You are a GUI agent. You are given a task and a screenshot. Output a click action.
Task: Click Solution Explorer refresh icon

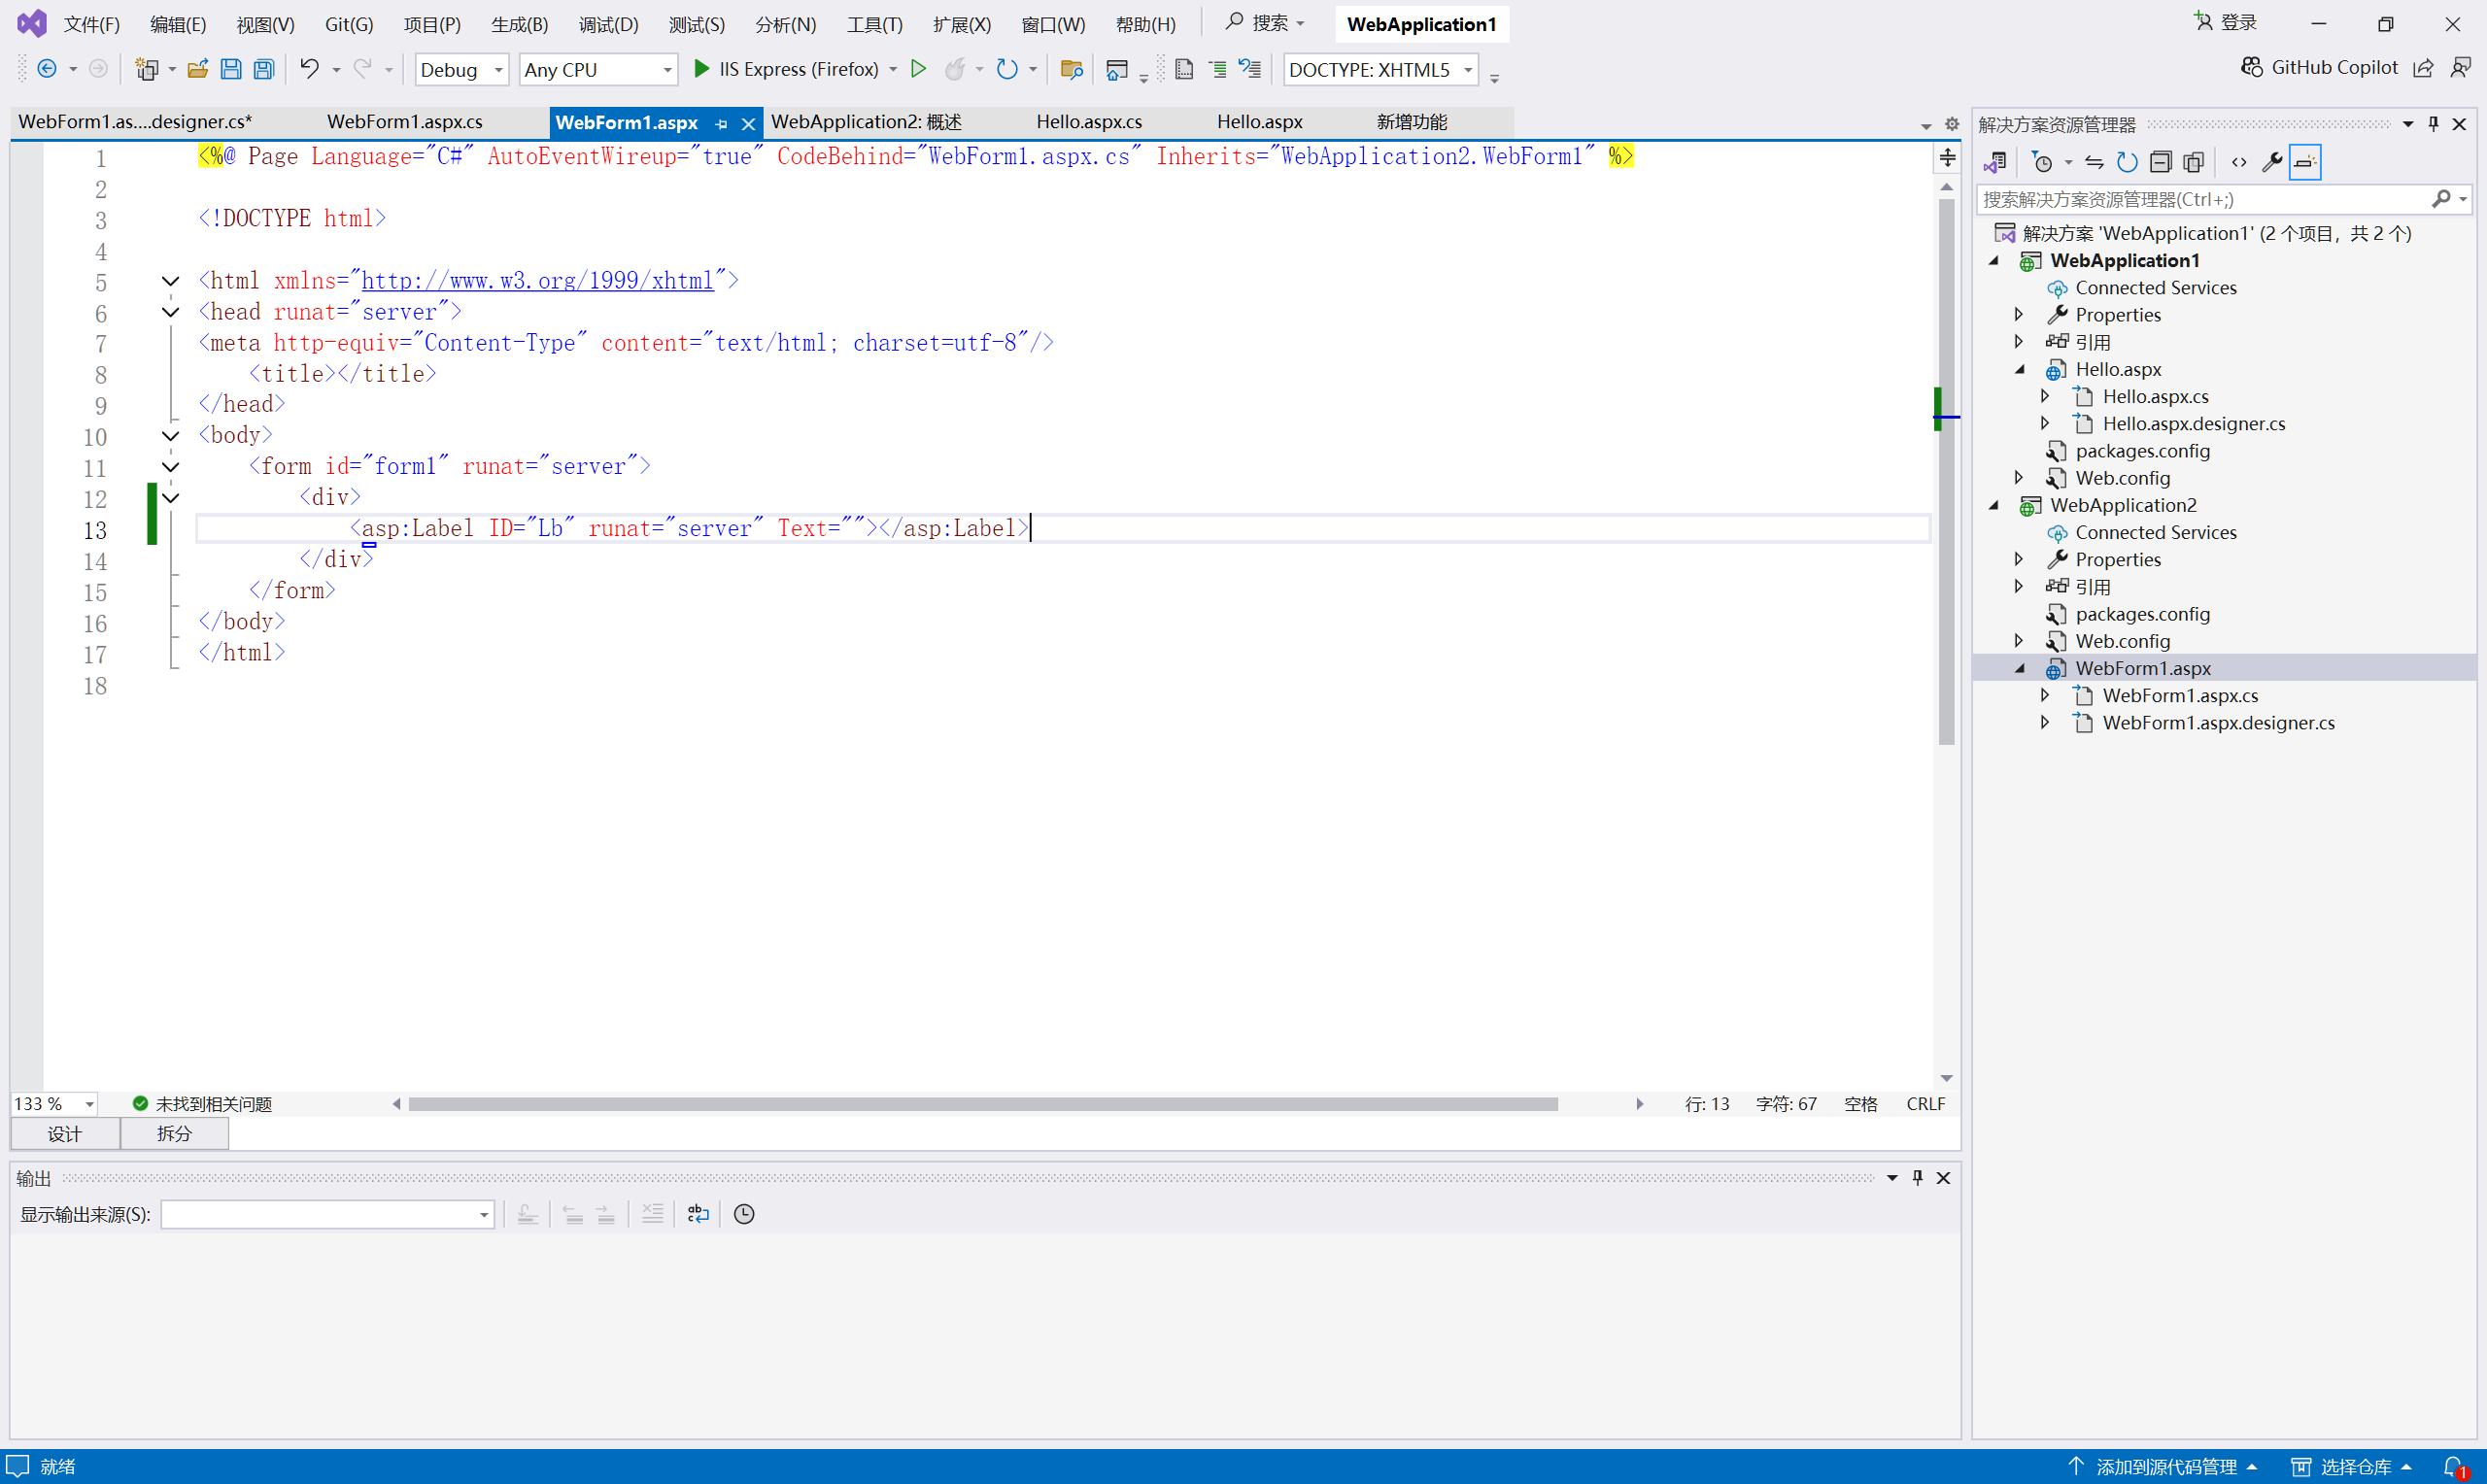(x=2127, y=162)
